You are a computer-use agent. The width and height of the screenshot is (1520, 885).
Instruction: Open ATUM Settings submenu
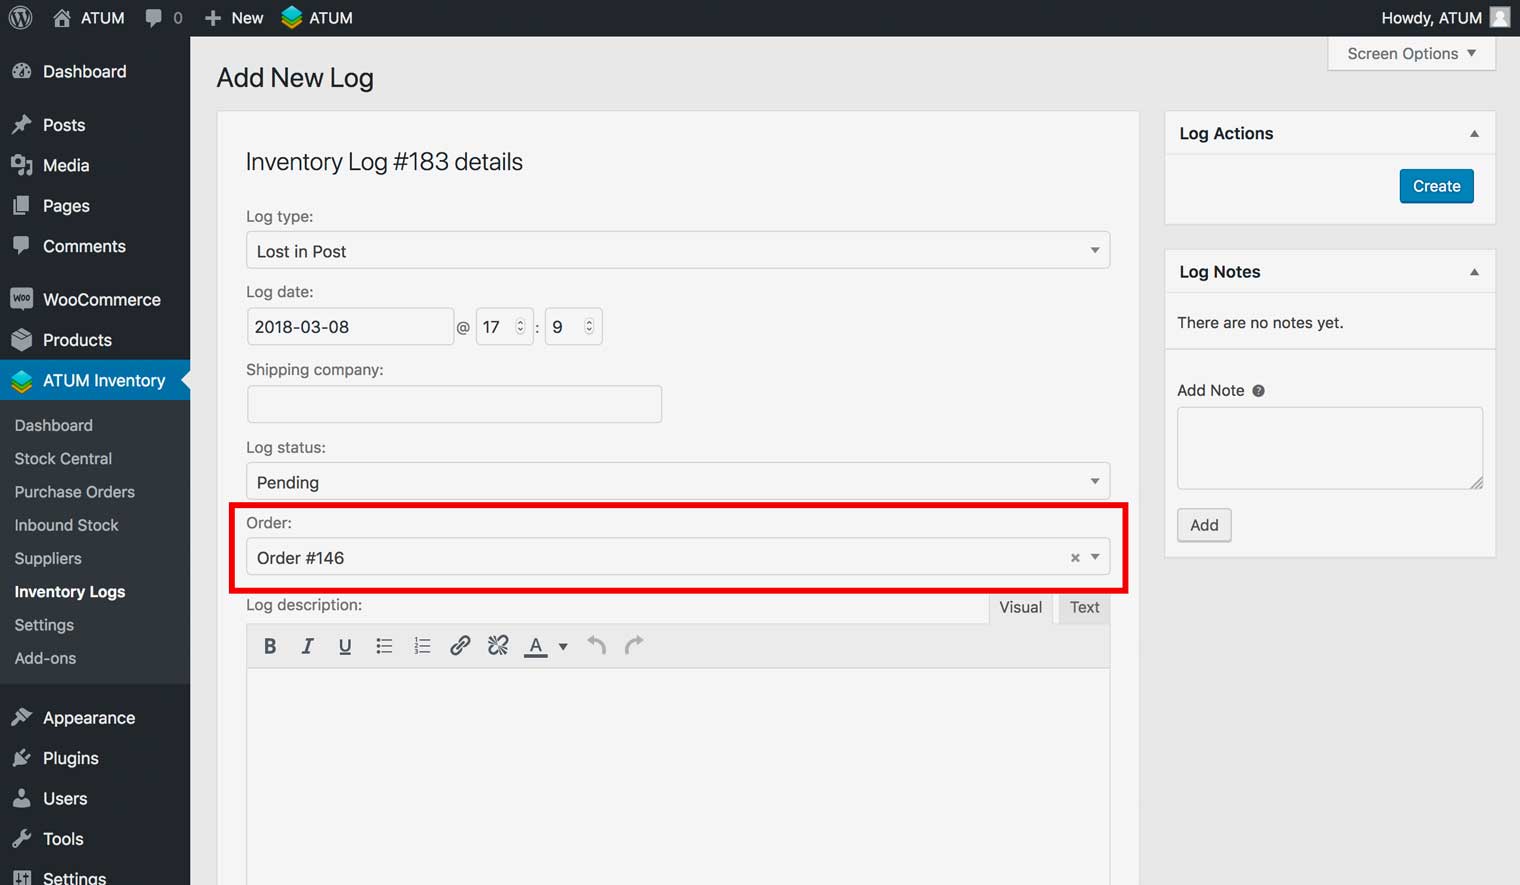pos(44,625)
